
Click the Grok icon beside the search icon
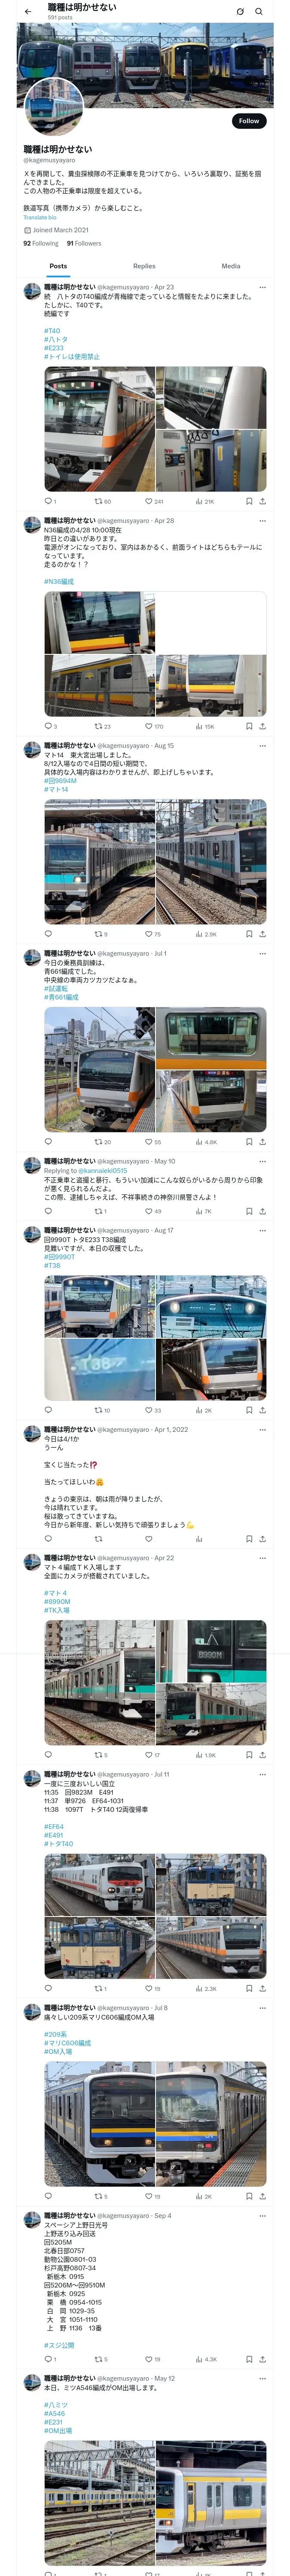240,11
